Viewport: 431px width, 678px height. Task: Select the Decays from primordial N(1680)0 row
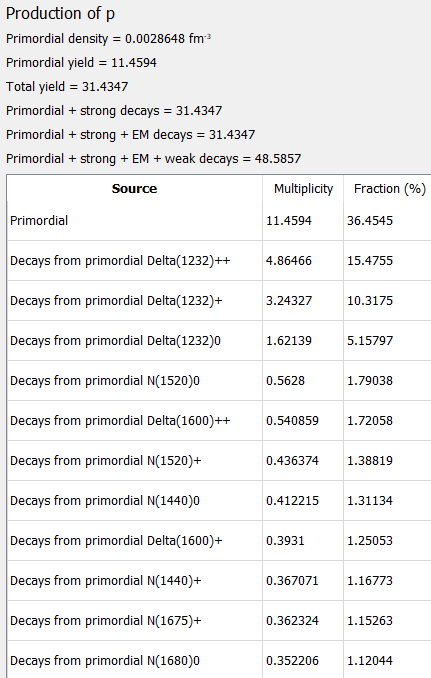pos(219,660)
